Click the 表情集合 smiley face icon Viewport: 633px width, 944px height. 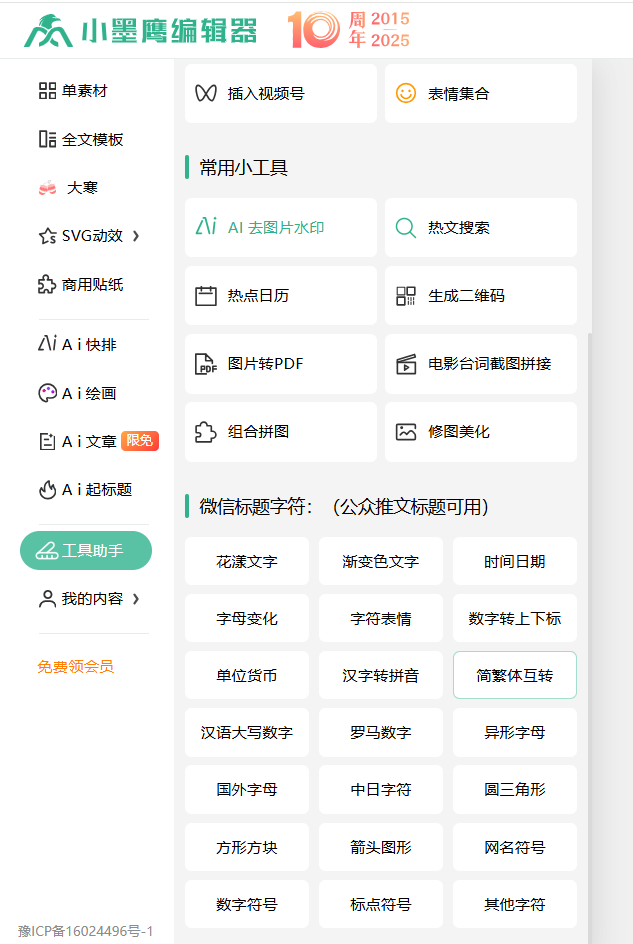pos(406,93)
